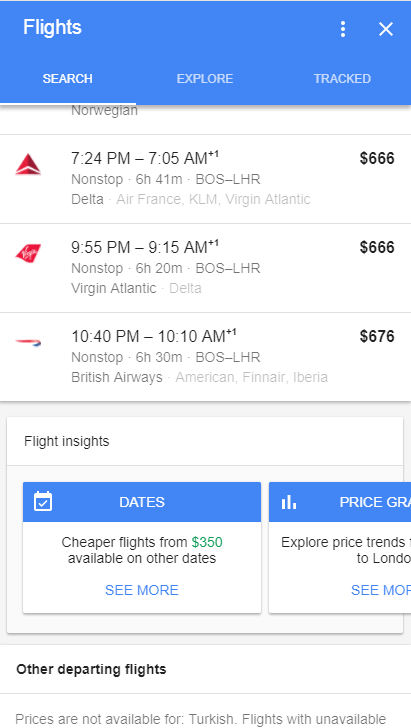This screenshot has width=411, height=728.
Task: Click the bar chart Price Graph icon
Action: pos(289,502)
